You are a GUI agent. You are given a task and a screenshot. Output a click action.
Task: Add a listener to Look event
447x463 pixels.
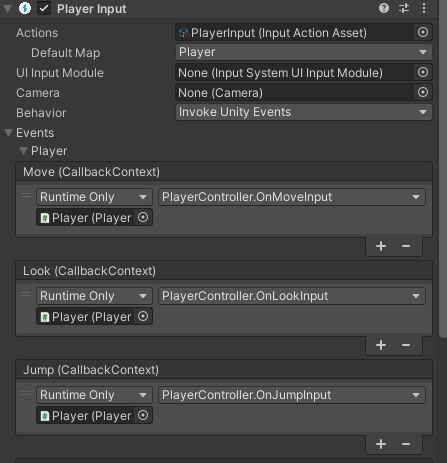381,345
